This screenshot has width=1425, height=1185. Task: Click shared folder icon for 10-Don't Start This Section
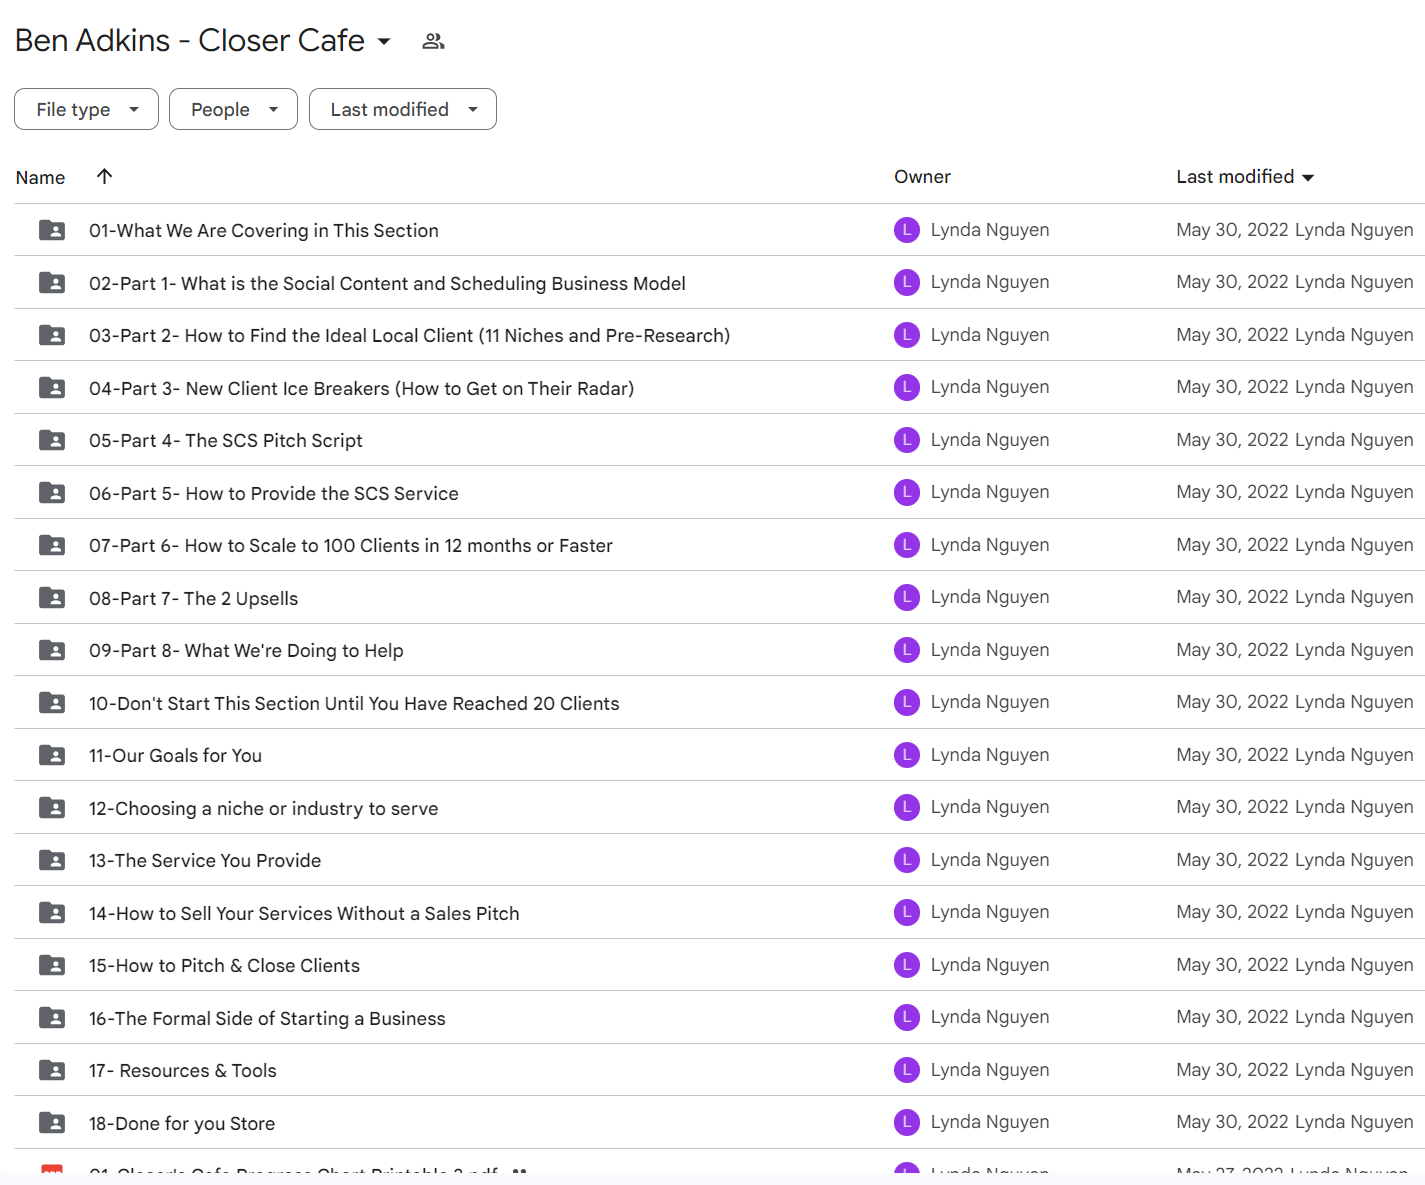tap(52, 703)
